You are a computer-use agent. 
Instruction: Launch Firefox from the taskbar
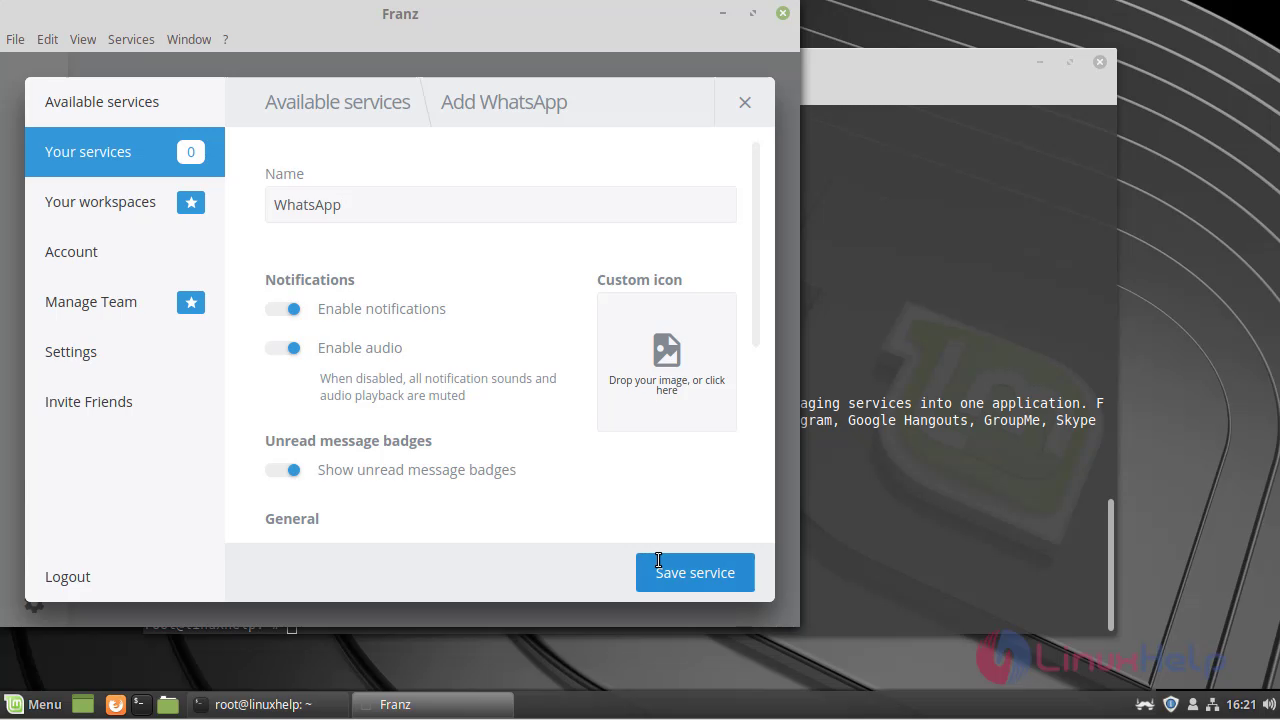coord(115,704)
